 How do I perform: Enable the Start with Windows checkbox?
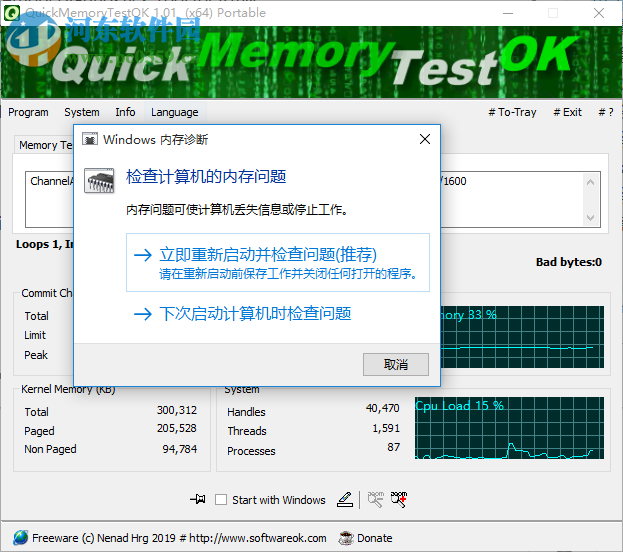coord(221,500)
